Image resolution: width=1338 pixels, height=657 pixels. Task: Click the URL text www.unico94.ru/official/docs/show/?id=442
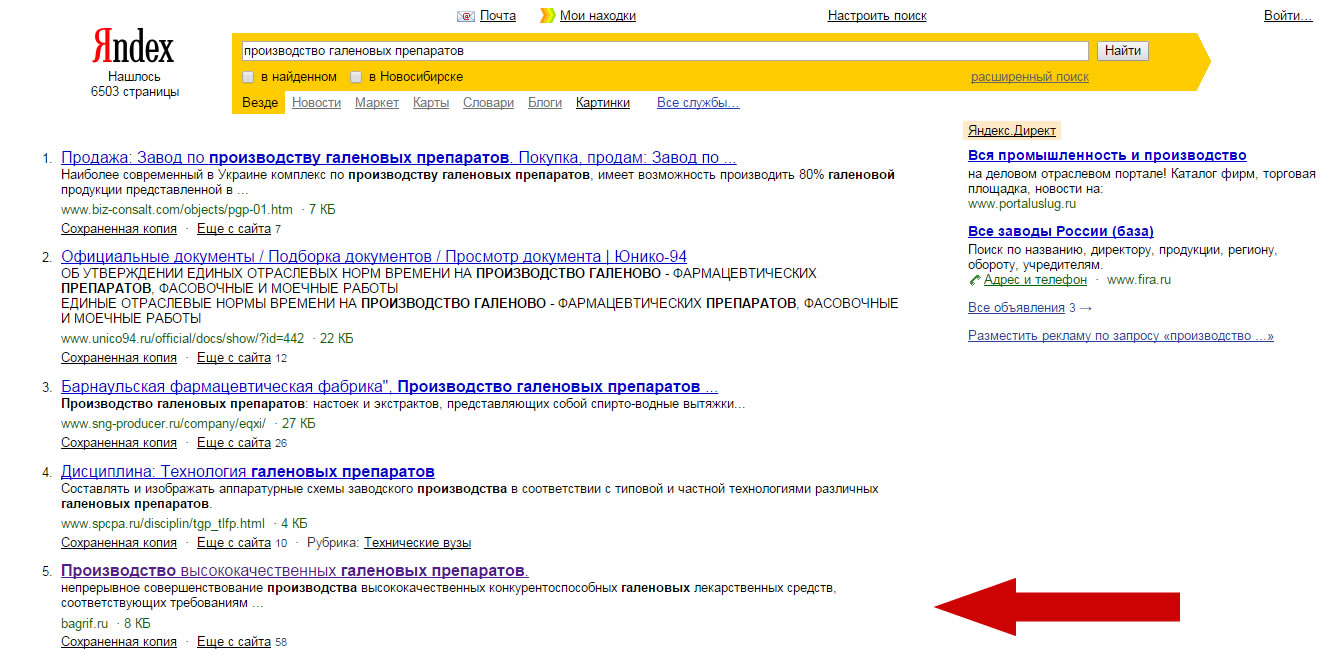pos(183,339)
